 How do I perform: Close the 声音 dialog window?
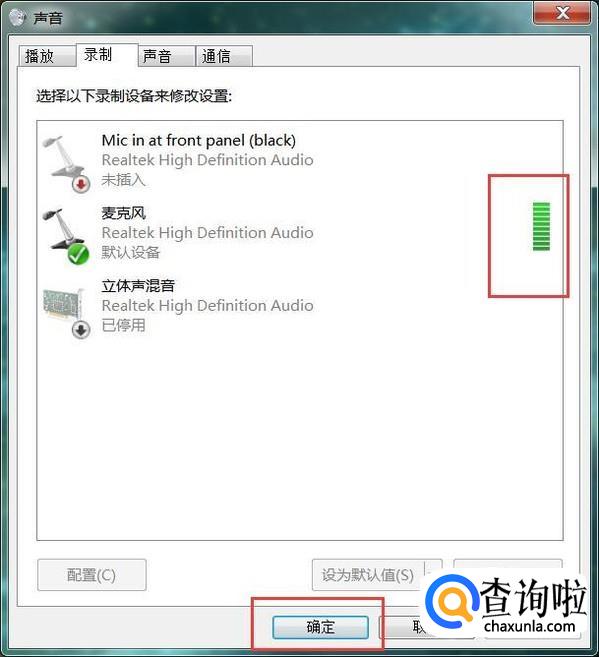click(x=562, y=13)
